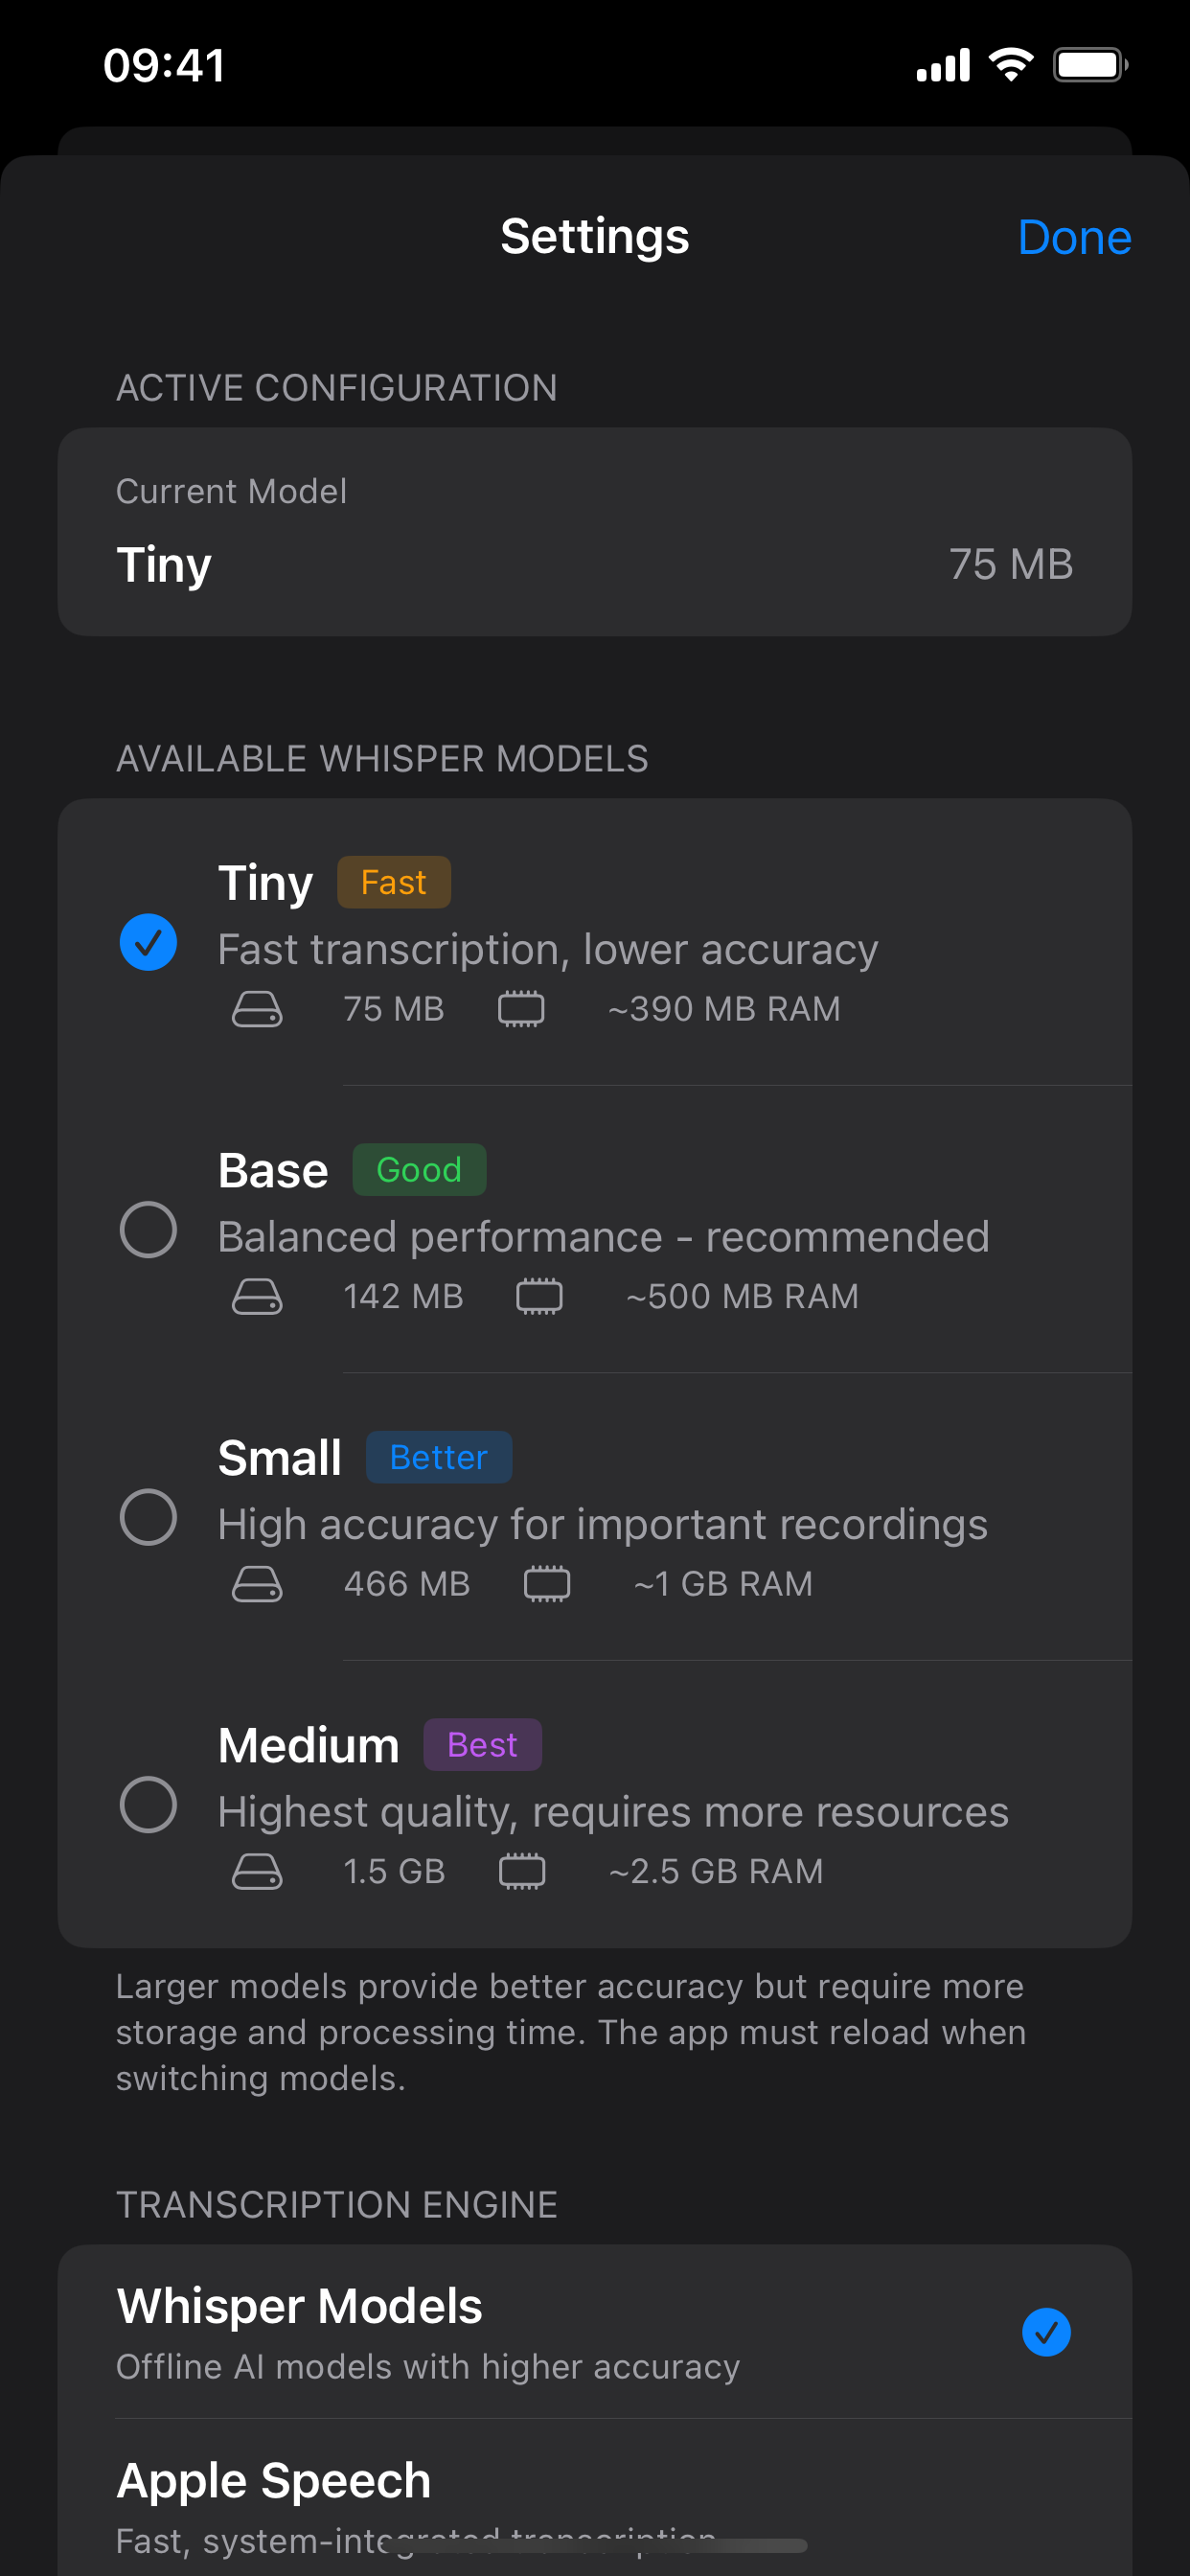
Task: Open the Current Model configuration row
Action: point(594,530)
